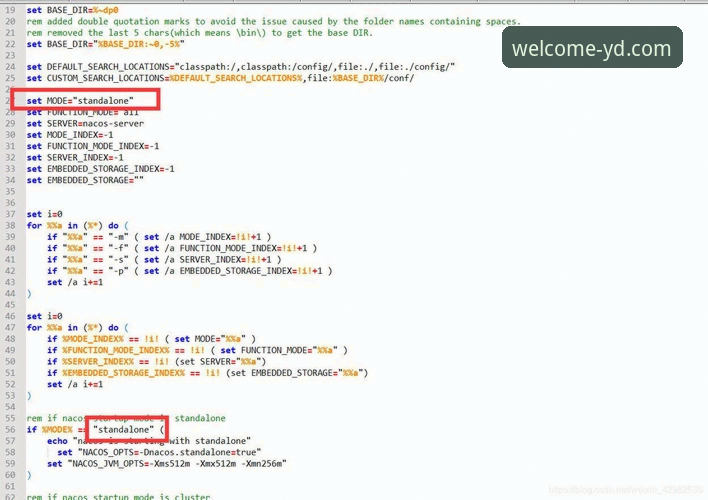Viewport: 708px width, 500px height.
Task: Click line number 59 in the margin
Action: (x=9, y=463)
